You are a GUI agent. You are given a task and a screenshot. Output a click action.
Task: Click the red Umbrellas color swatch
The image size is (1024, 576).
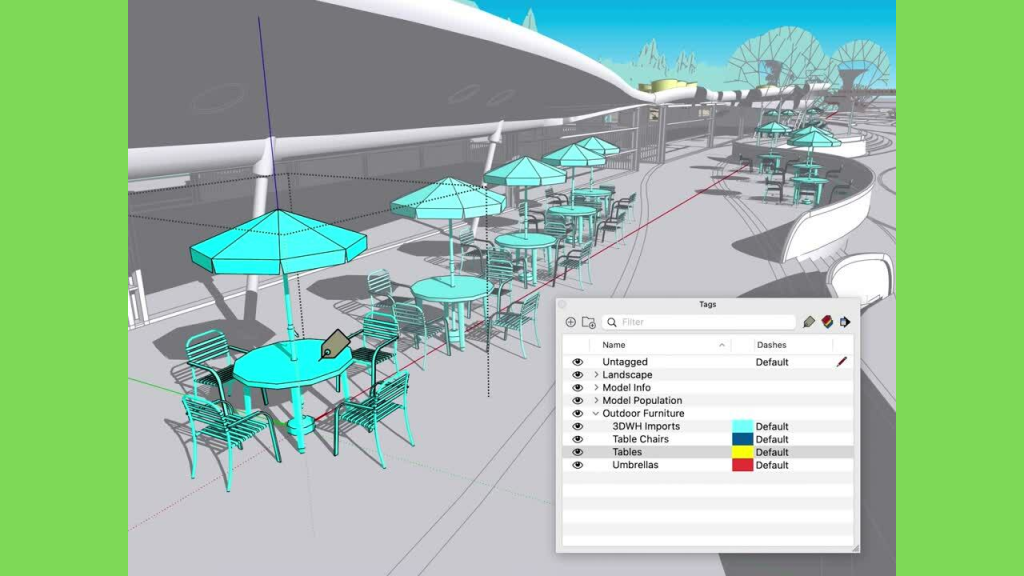(x=743, y=465)
